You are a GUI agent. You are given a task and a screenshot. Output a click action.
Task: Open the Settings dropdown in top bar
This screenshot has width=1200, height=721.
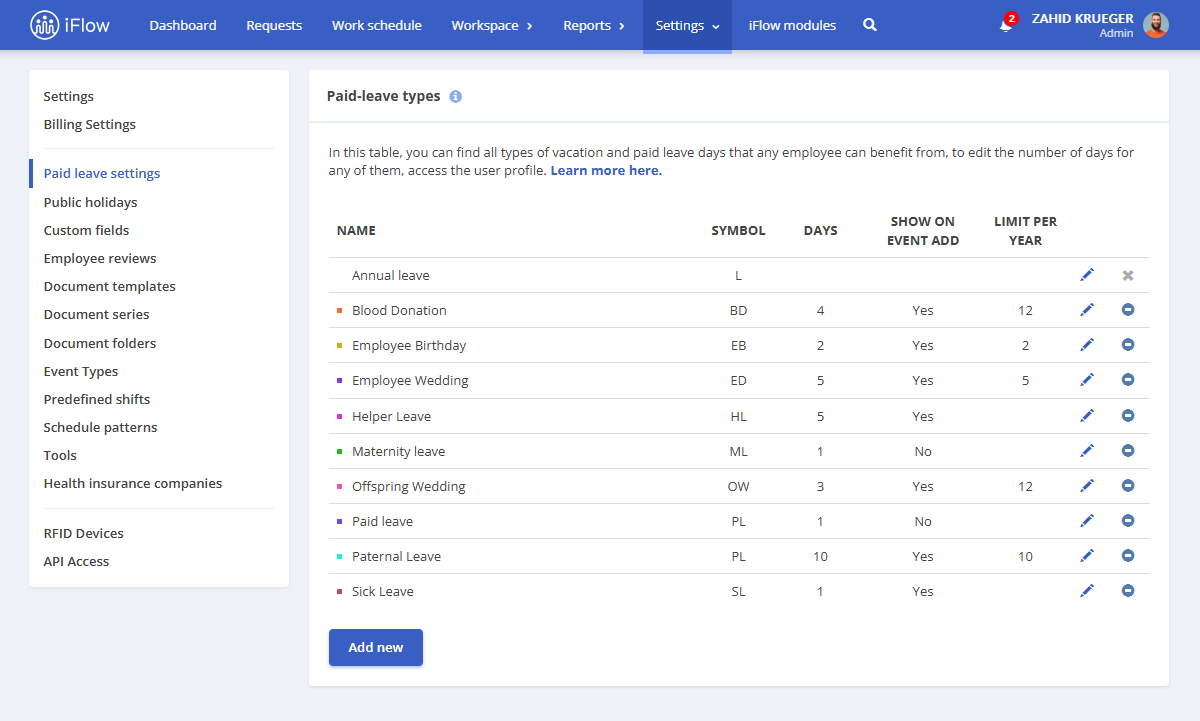pos(687,25)
